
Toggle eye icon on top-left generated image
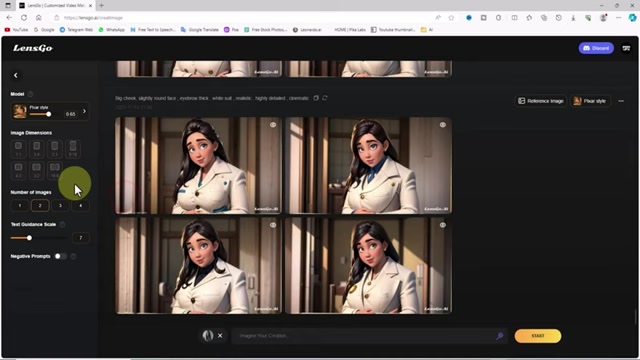click(273, 125)
